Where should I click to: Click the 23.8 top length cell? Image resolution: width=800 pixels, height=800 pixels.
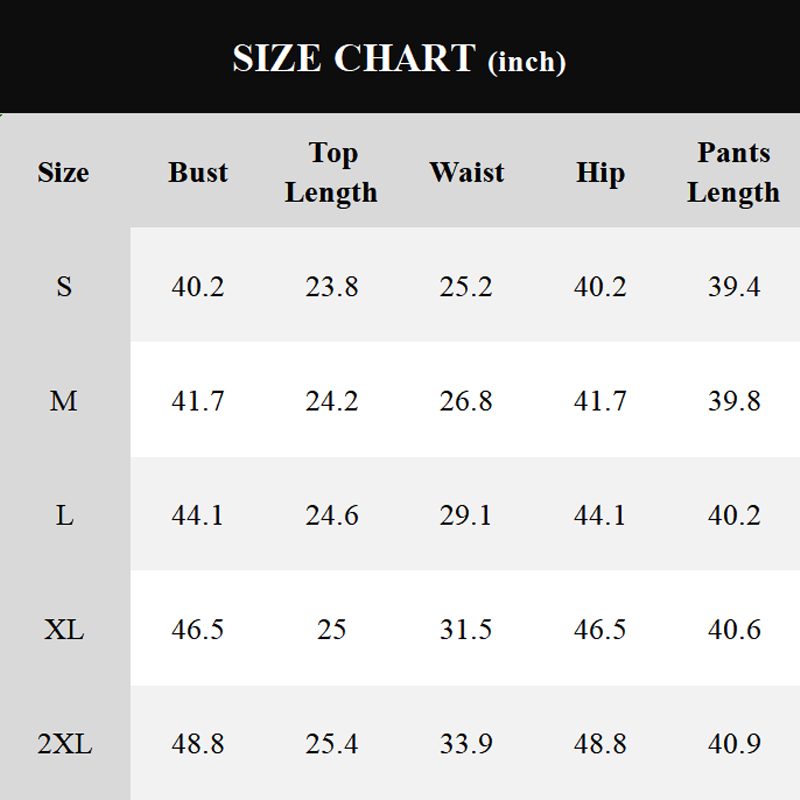[x=331, y=287]
